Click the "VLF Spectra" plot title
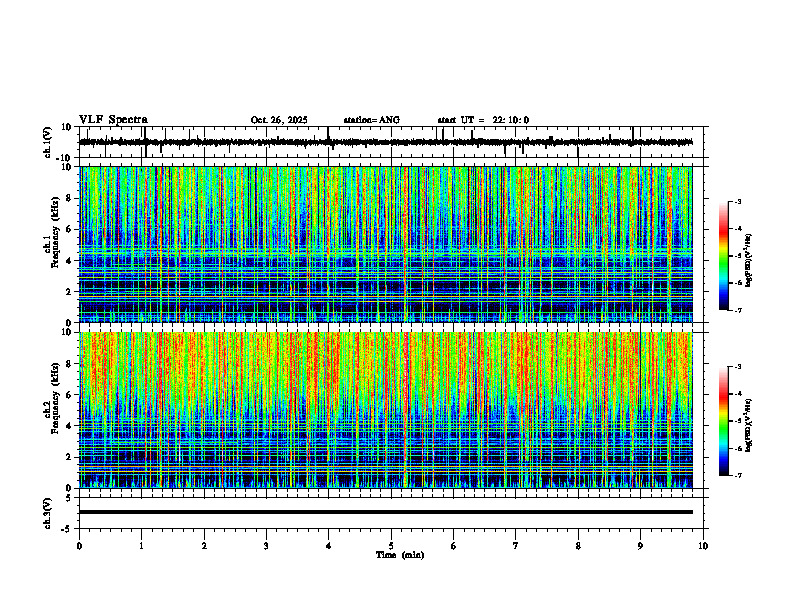Viewport: 792px width, 612px height. [x=113, y=120]
